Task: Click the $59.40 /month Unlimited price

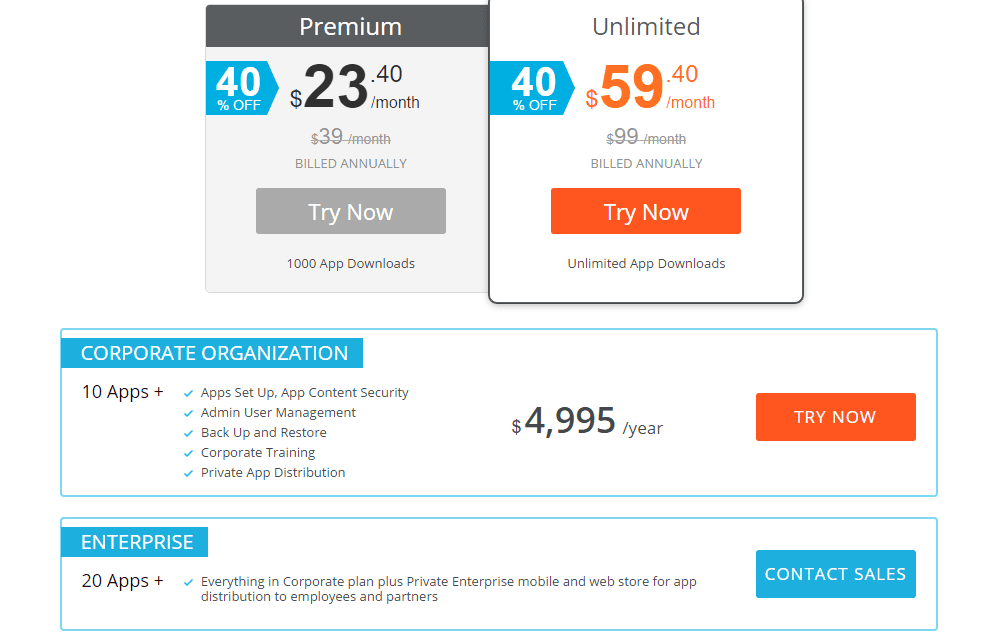Action: [x=650, y=87]
